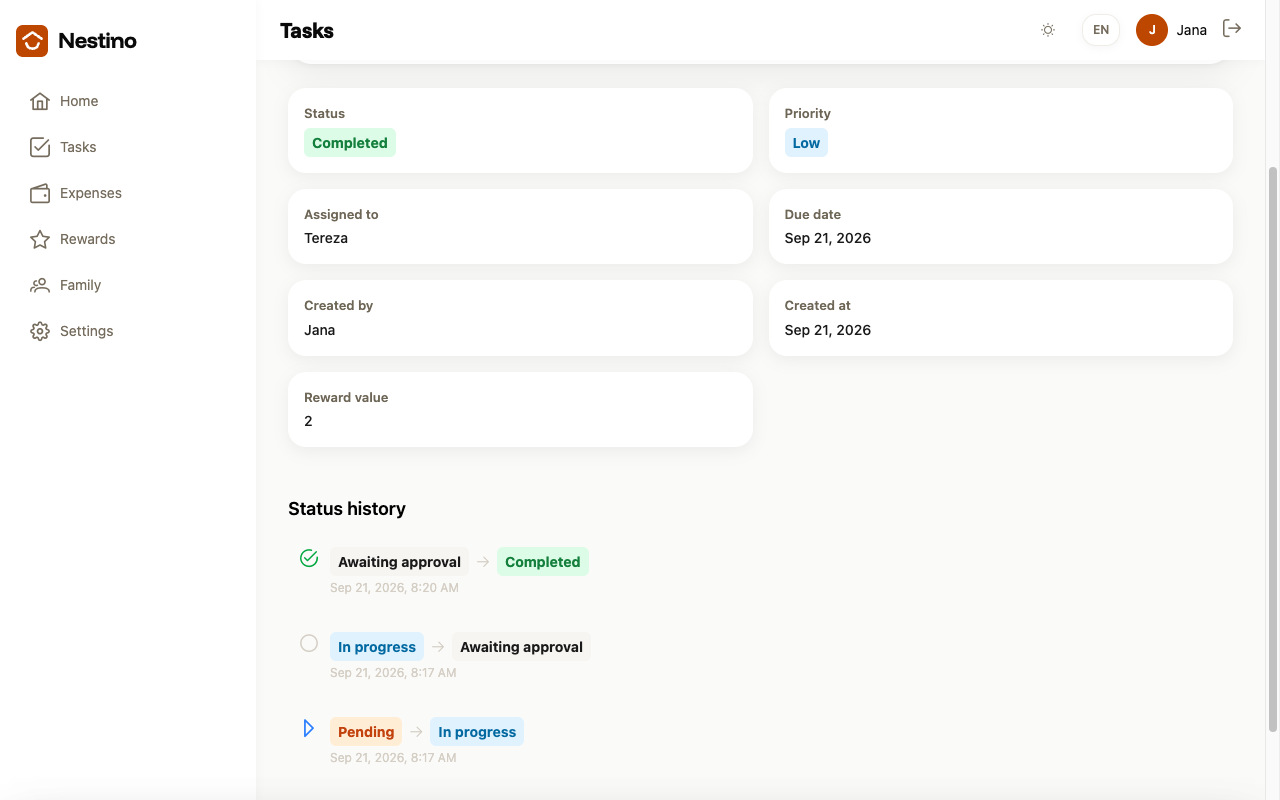Click the empty circle icon beside Awaiting approval entry
Image resolution: width=1280 pixels, height=800 pixels.
(309, 643)
